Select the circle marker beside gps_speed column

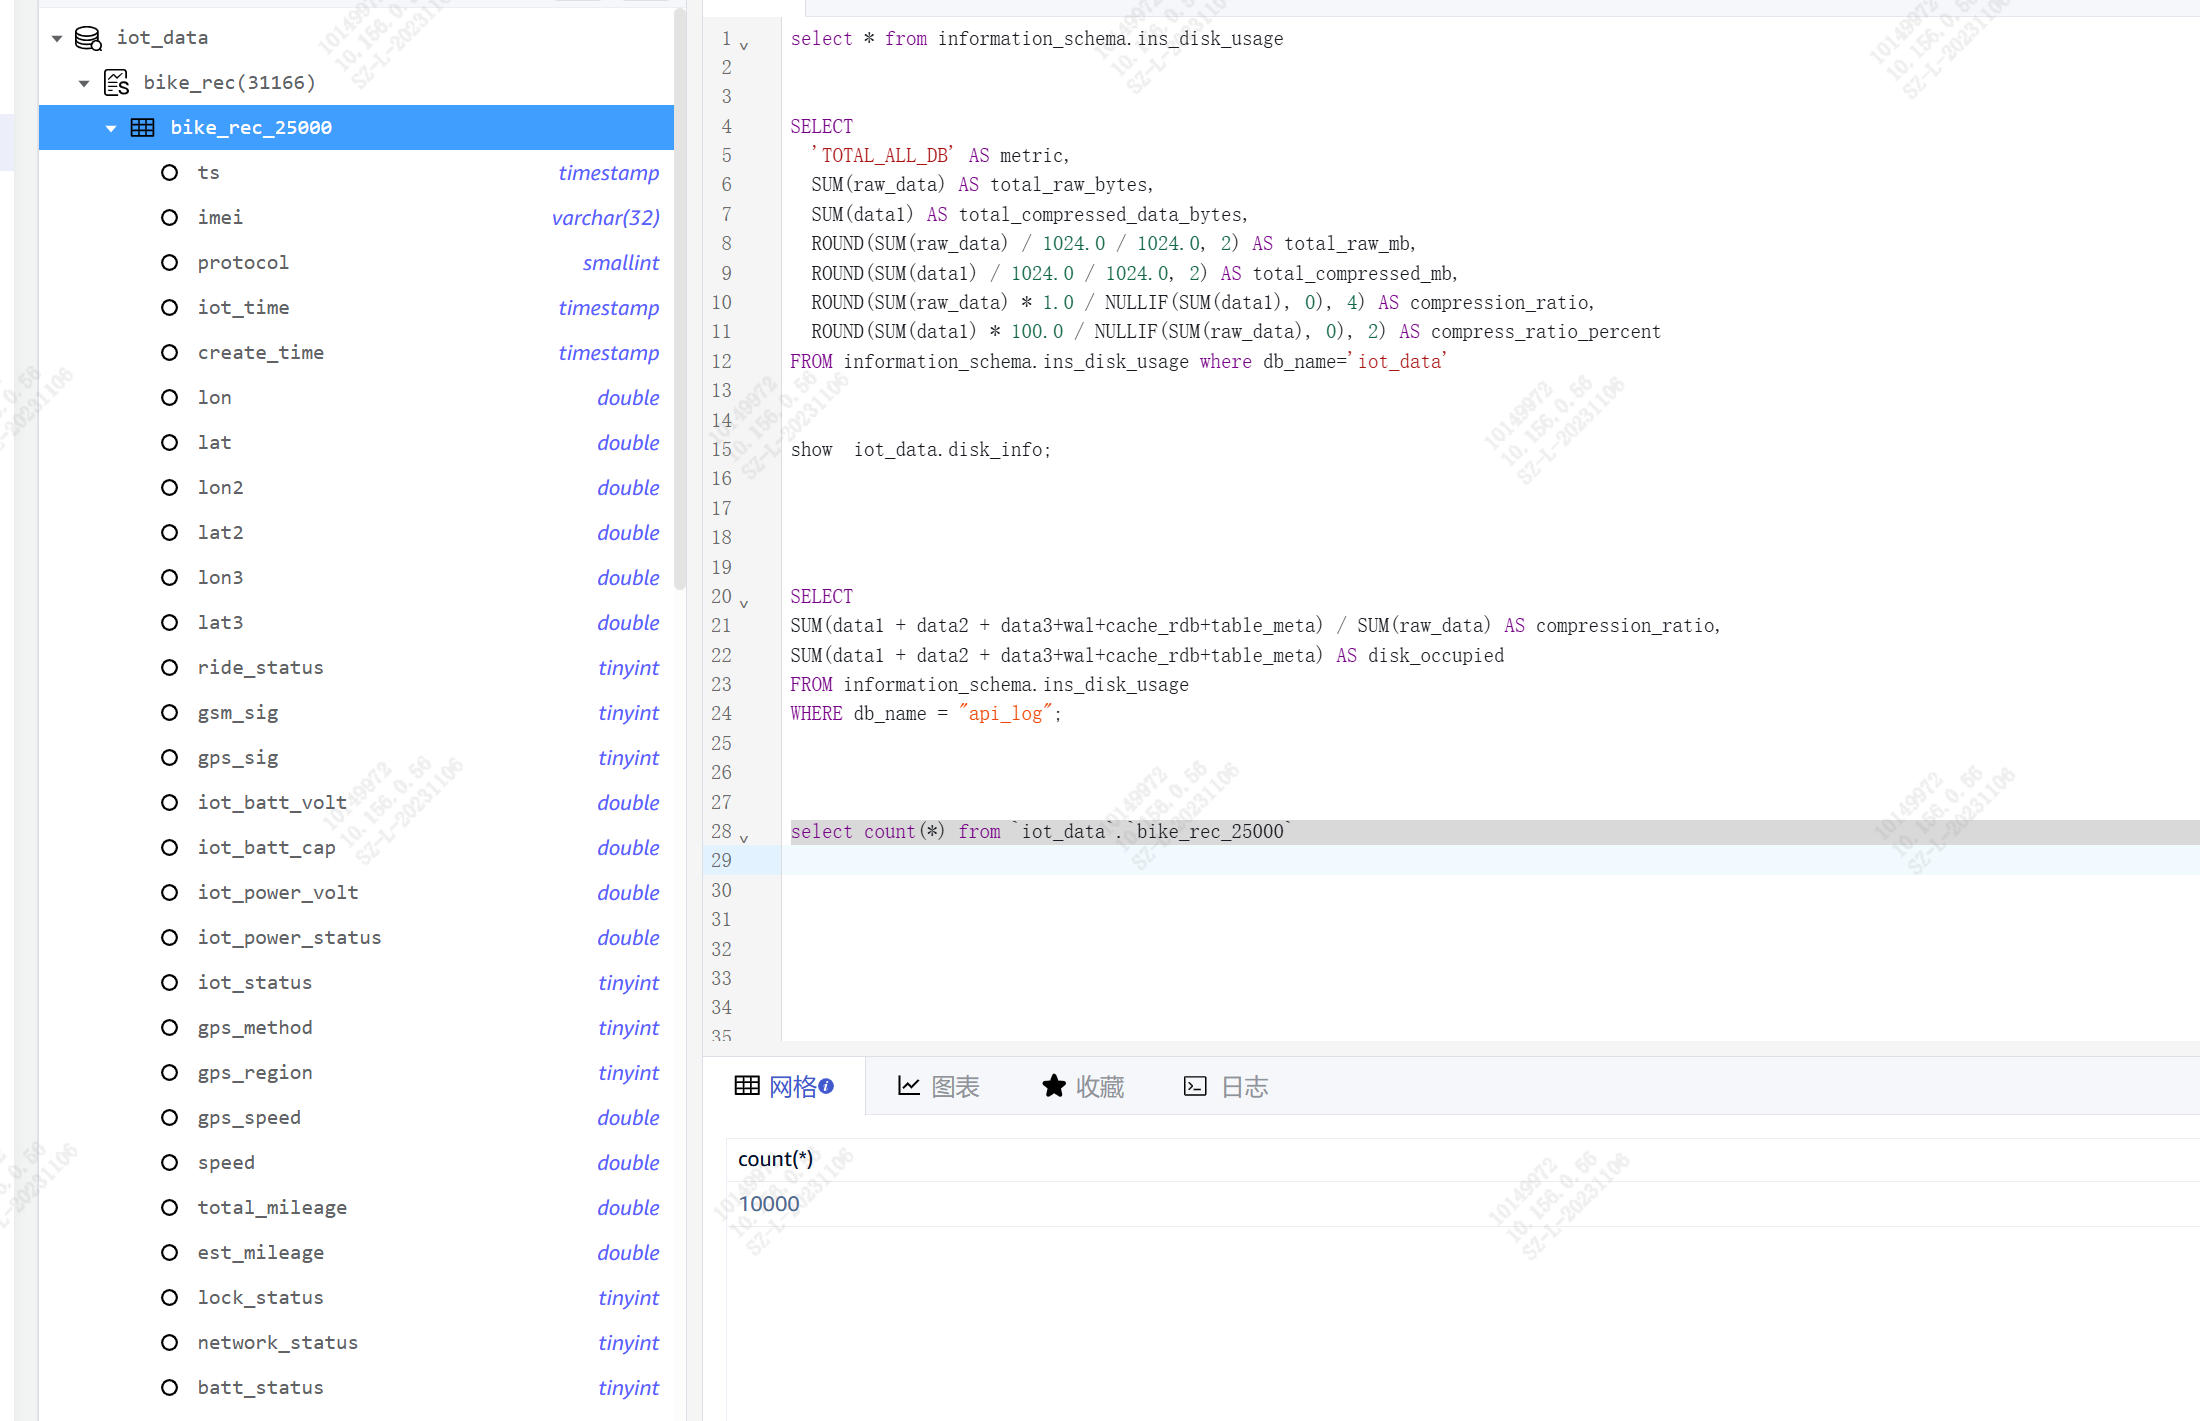(x=169, y=1117)
